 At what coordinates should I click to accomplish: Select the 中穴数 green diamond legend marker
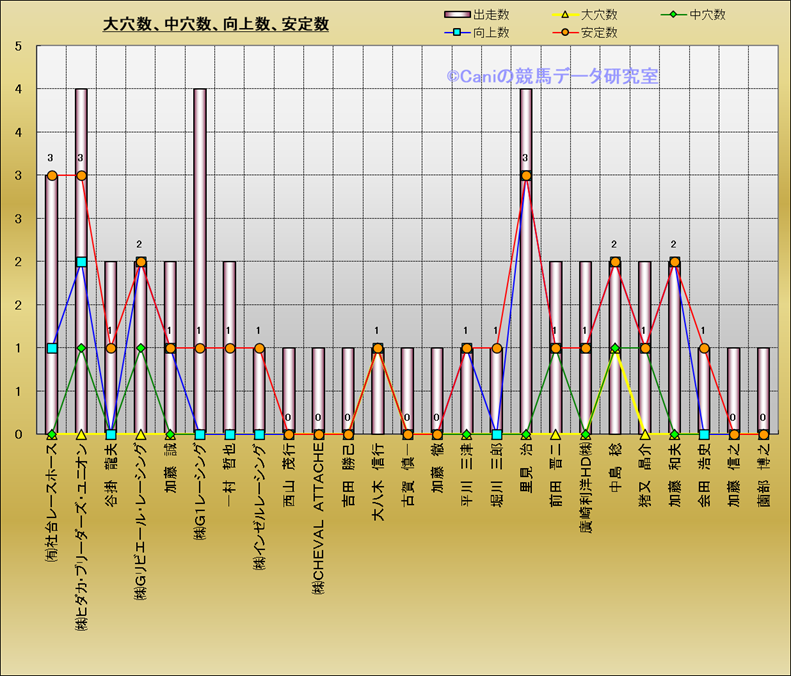point(675,15)
